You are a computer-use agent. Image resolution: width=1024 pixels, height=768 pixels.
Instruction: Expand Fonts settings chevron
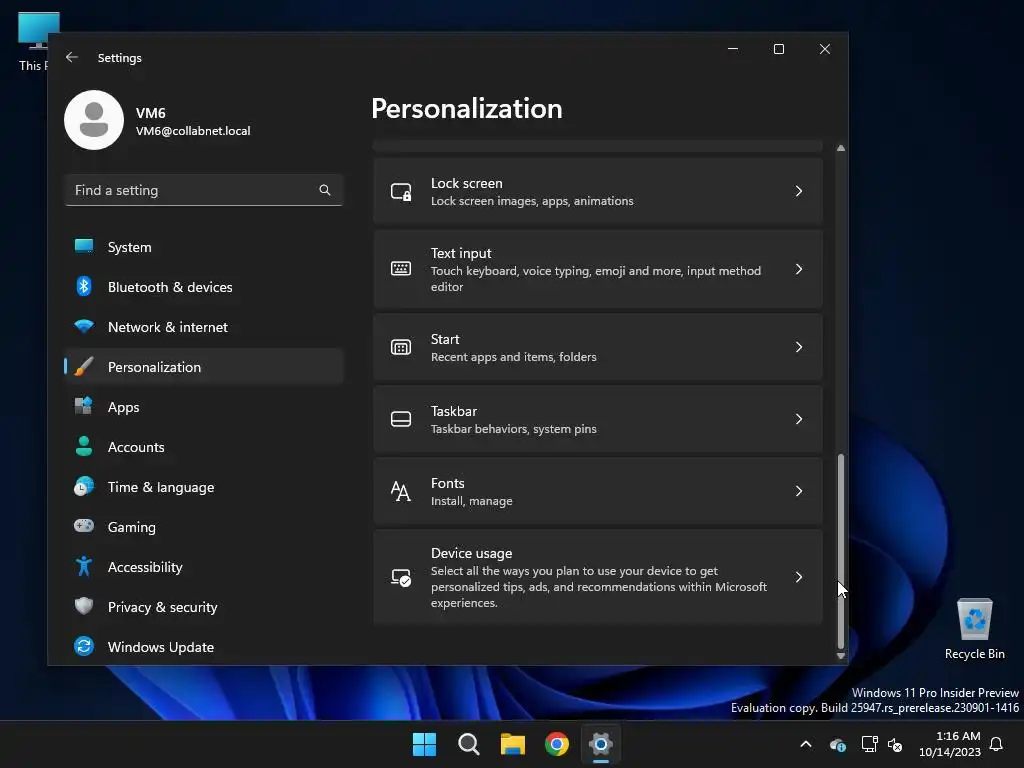tap(799, 491)
